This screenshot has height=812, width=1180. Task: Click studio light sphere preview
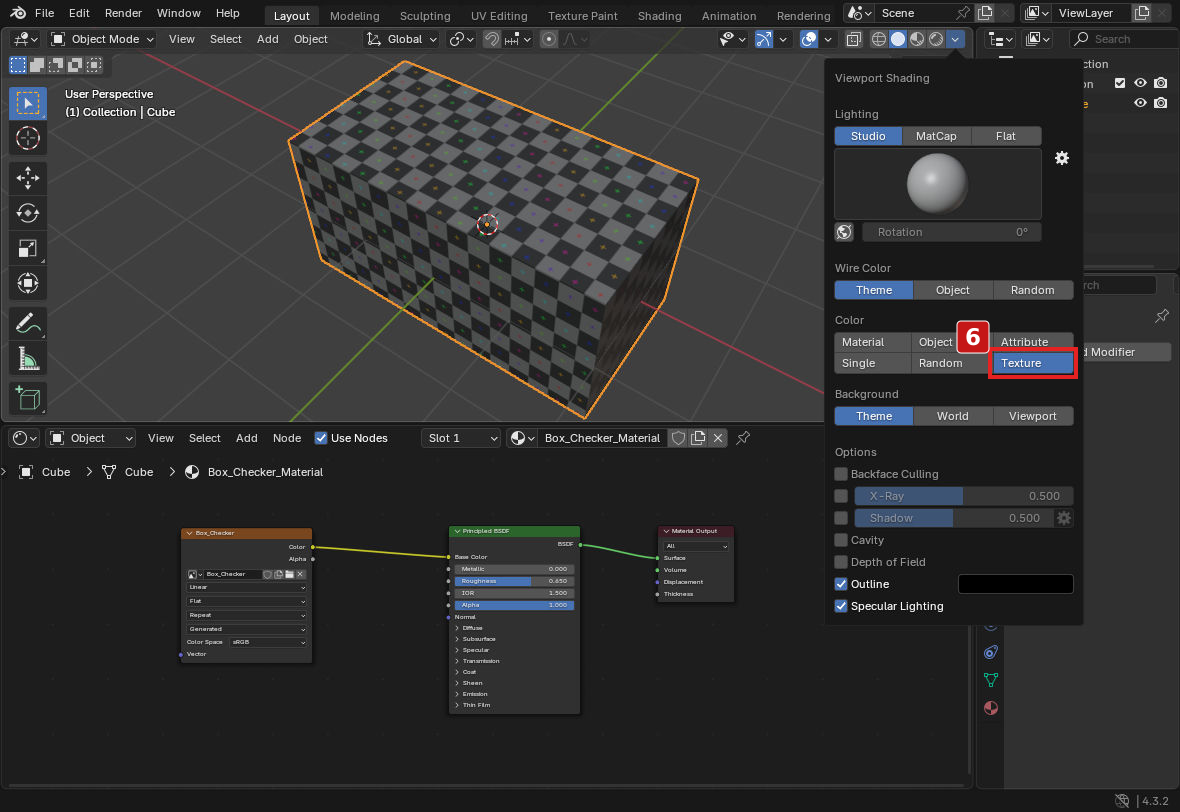pos(937,184)
